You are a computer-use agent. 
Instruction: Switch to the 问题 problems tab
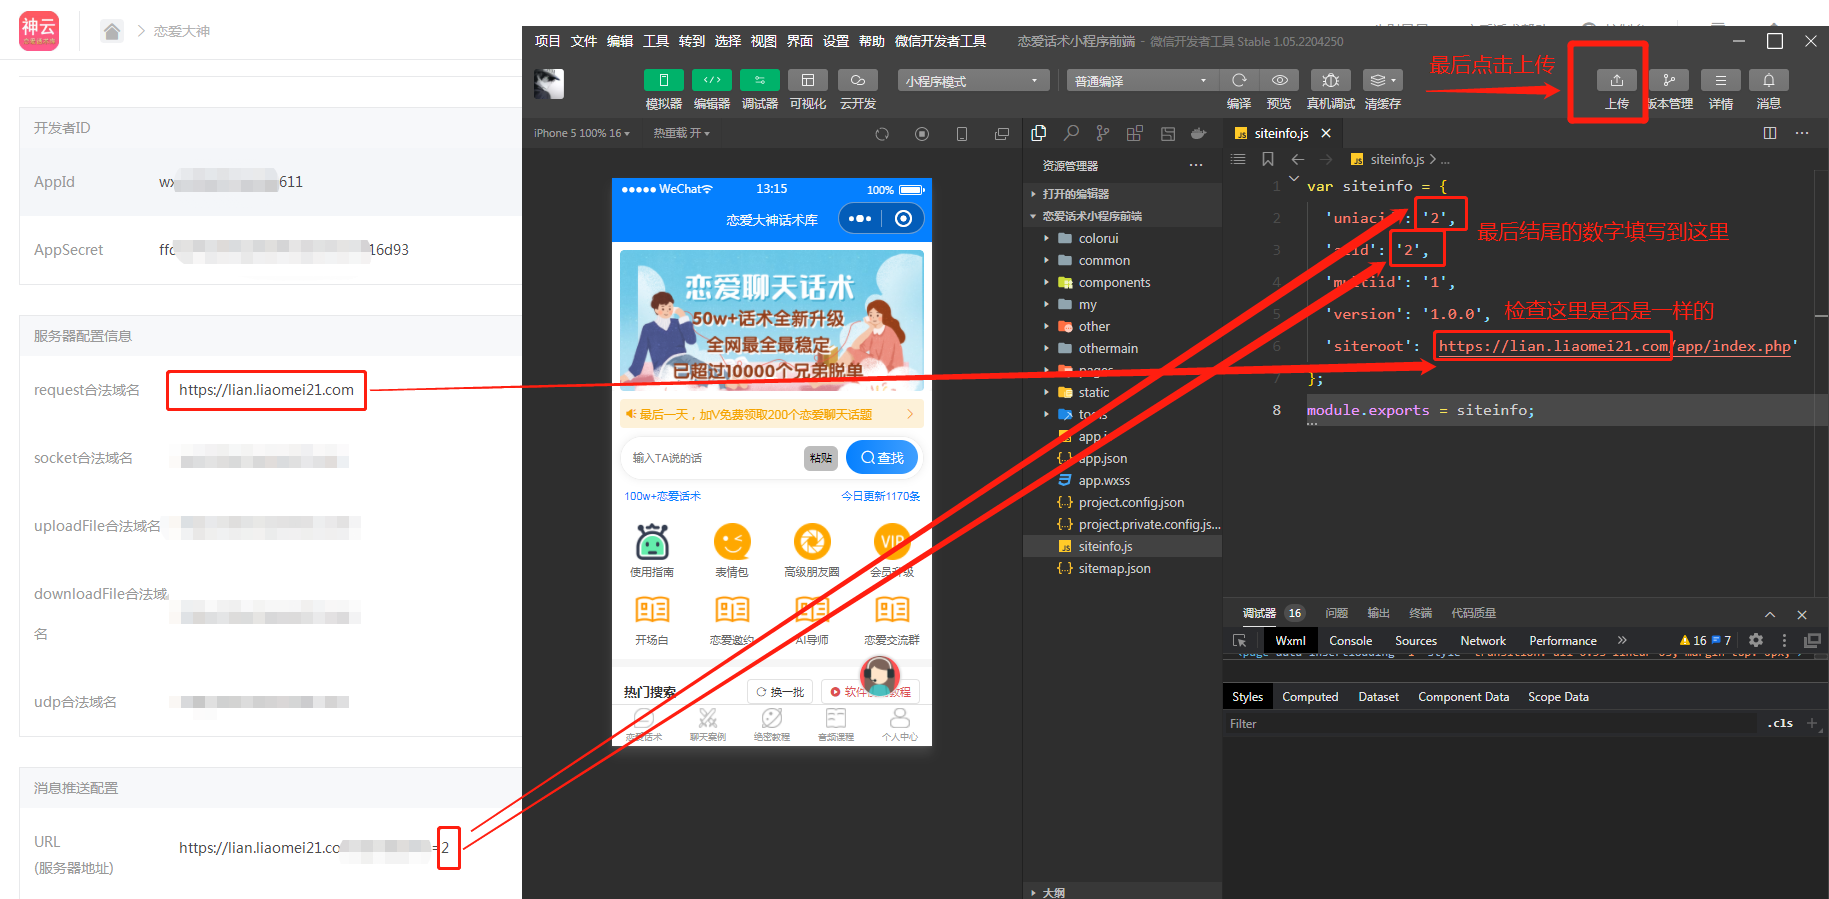[1336, 613]
